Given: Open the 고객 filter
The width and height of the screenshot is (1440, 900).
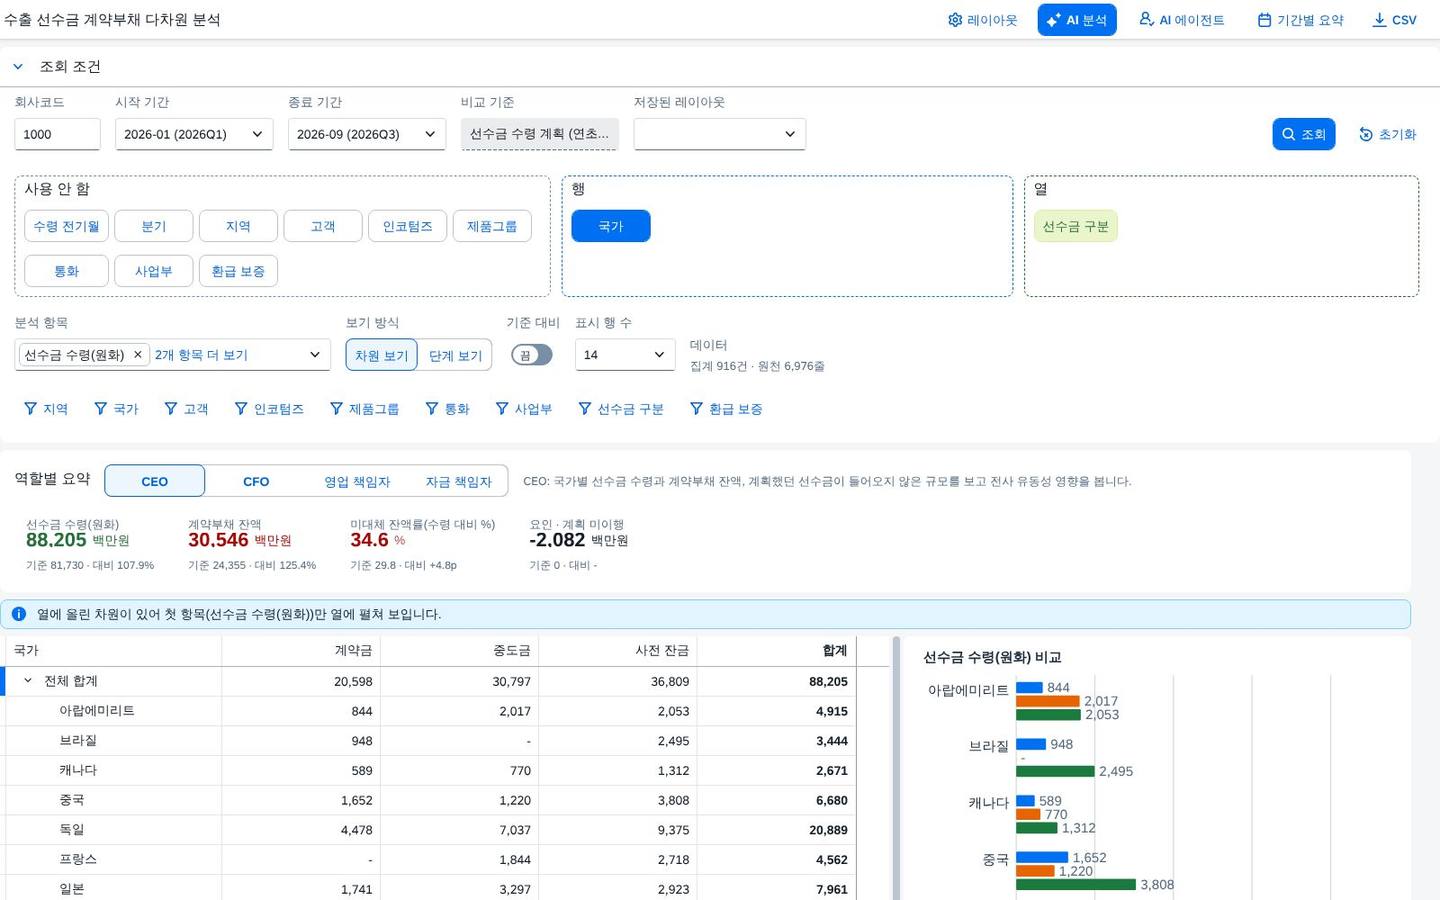Looking at the screenshot, I should click(186, 409).
